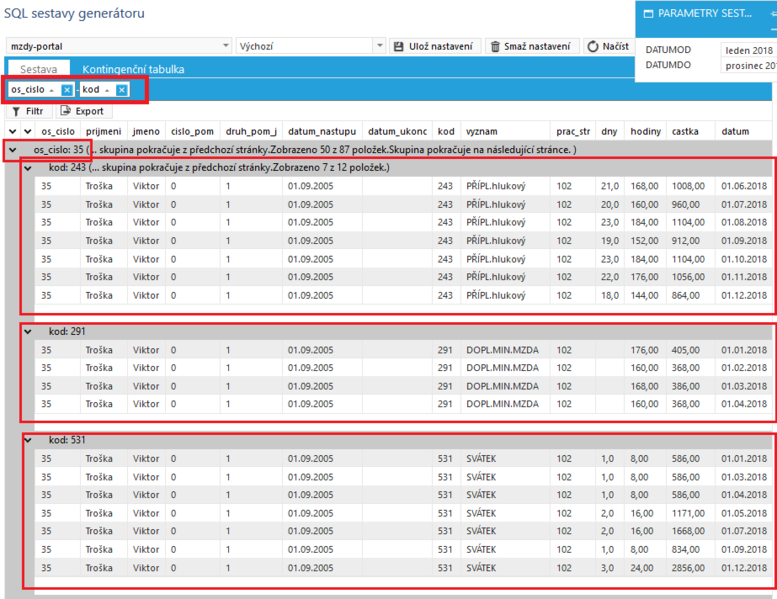Remove the os_cislo grouping chip
The image size is (777, 599).
coord(67,90)
